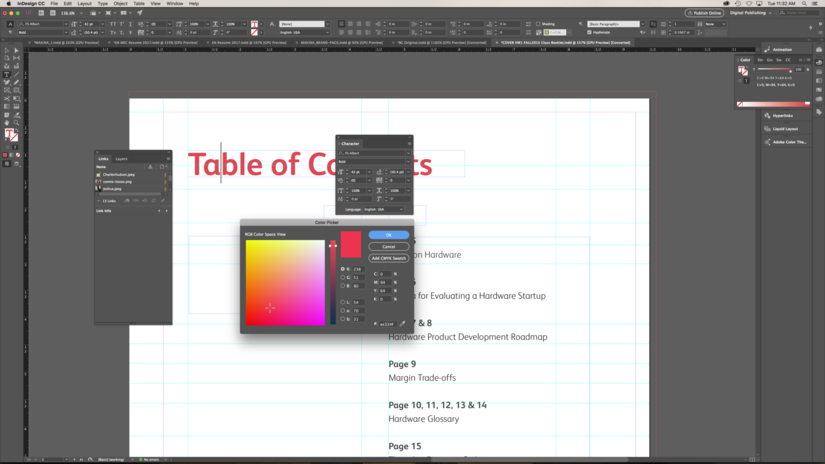The height and width of the screenshot is (464, 825).
Task: Click the hex color value input field
Action: tap(387, 324)
